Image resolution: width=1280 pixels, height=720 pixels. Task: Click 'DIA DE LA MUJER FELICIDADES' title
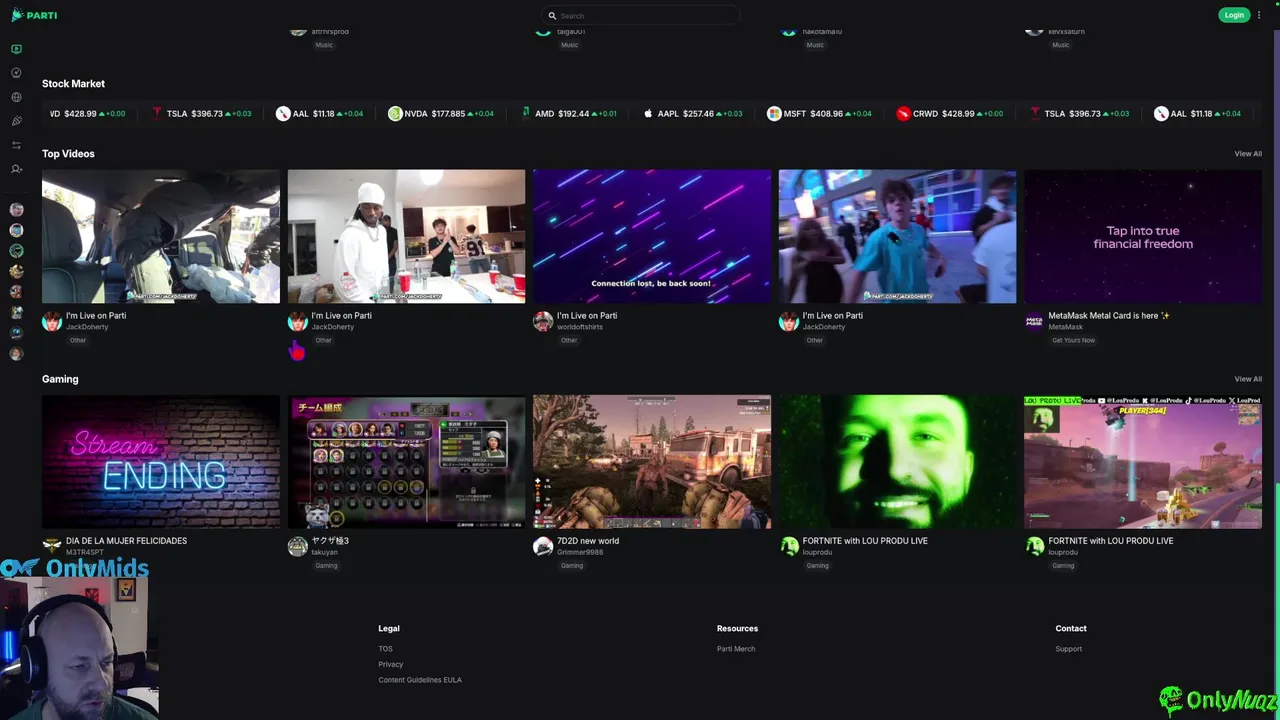tap(126, 541)
